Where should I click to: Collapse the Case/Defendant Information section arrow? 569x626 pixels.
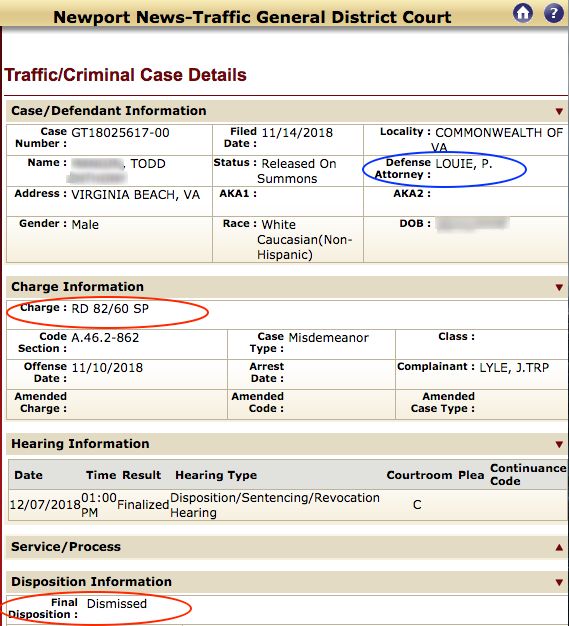coord(559,112)
